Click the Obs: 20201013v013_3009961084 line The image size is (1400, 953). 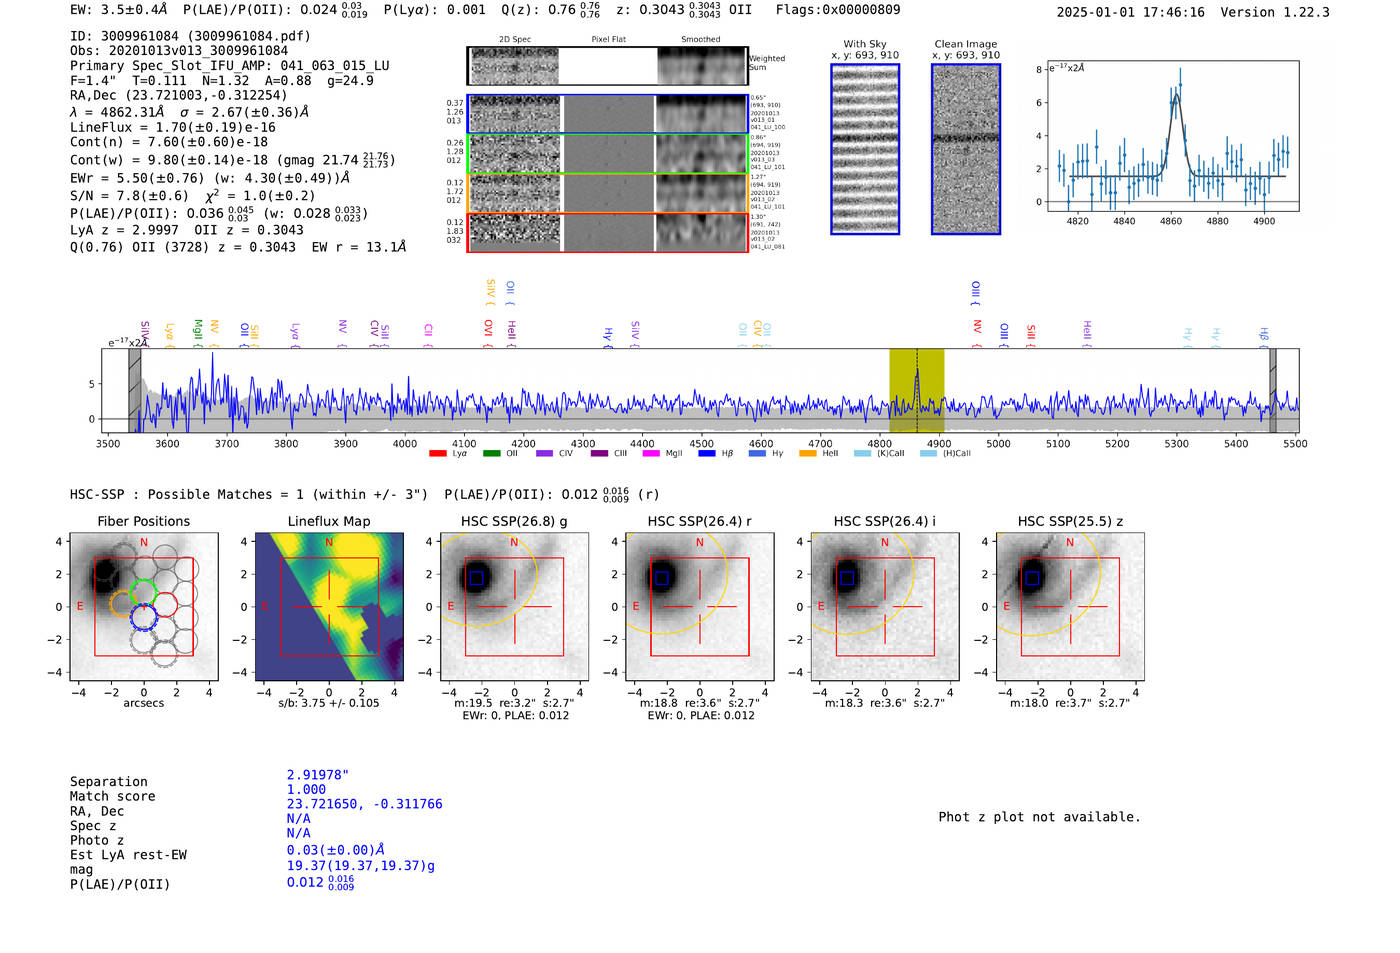pos(179,51)
